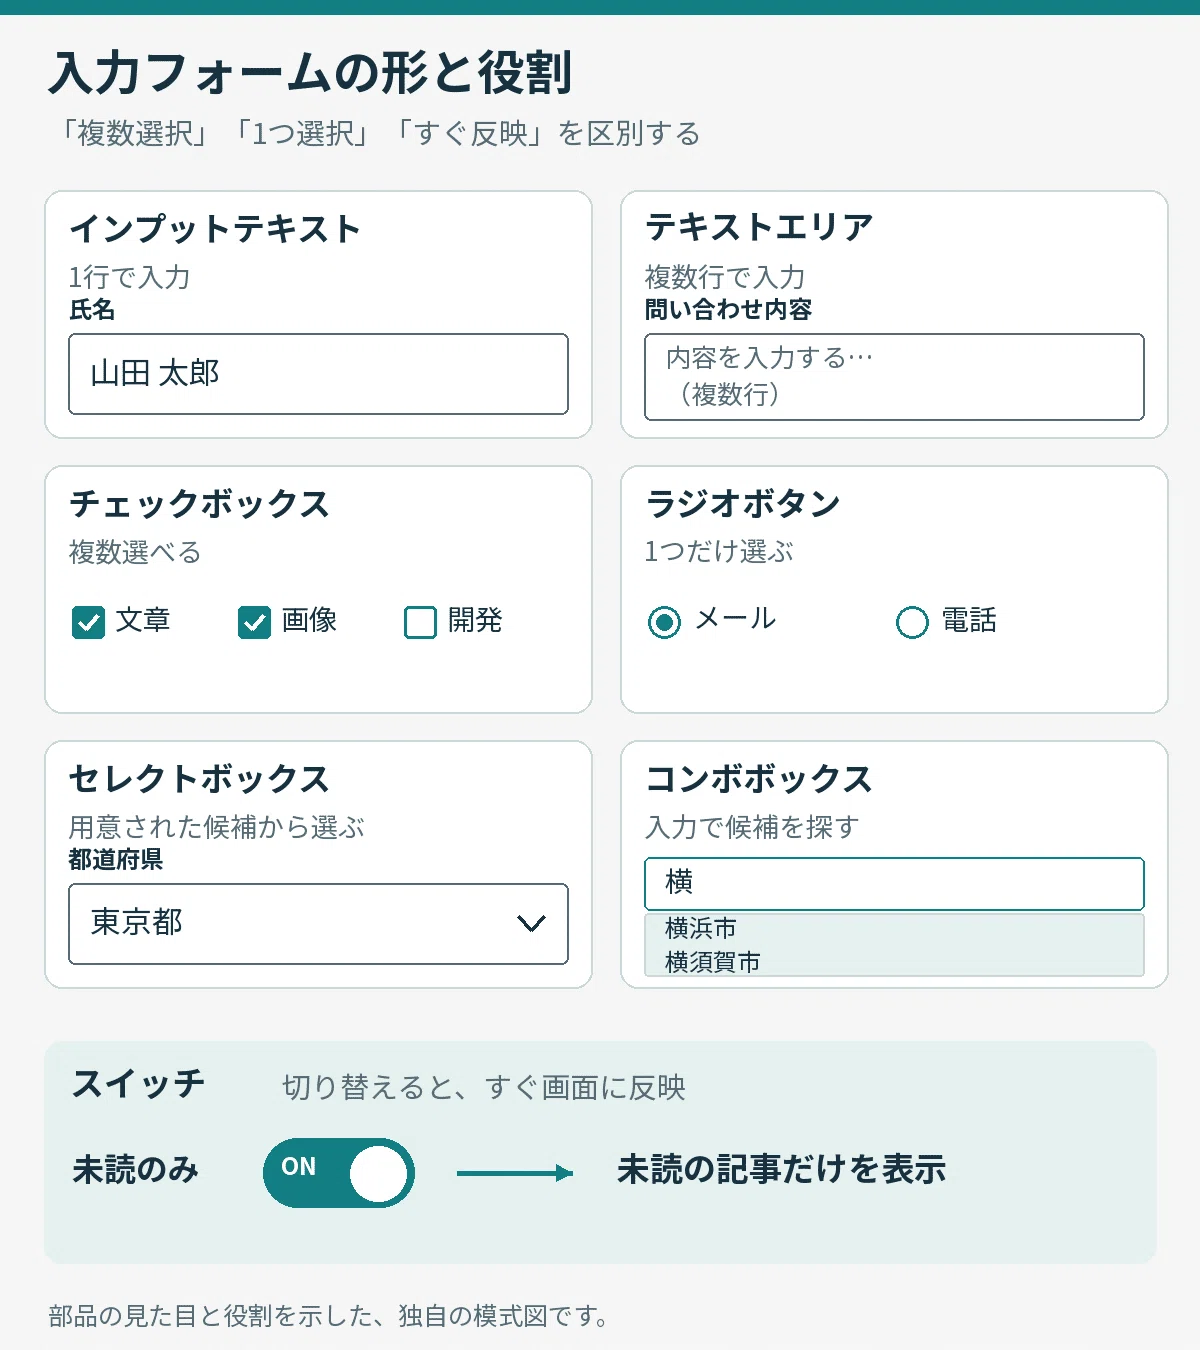Click the footer note 部品の見た目と役割を示した
1200x1350 pixels.
click(x=329, y=1316)
